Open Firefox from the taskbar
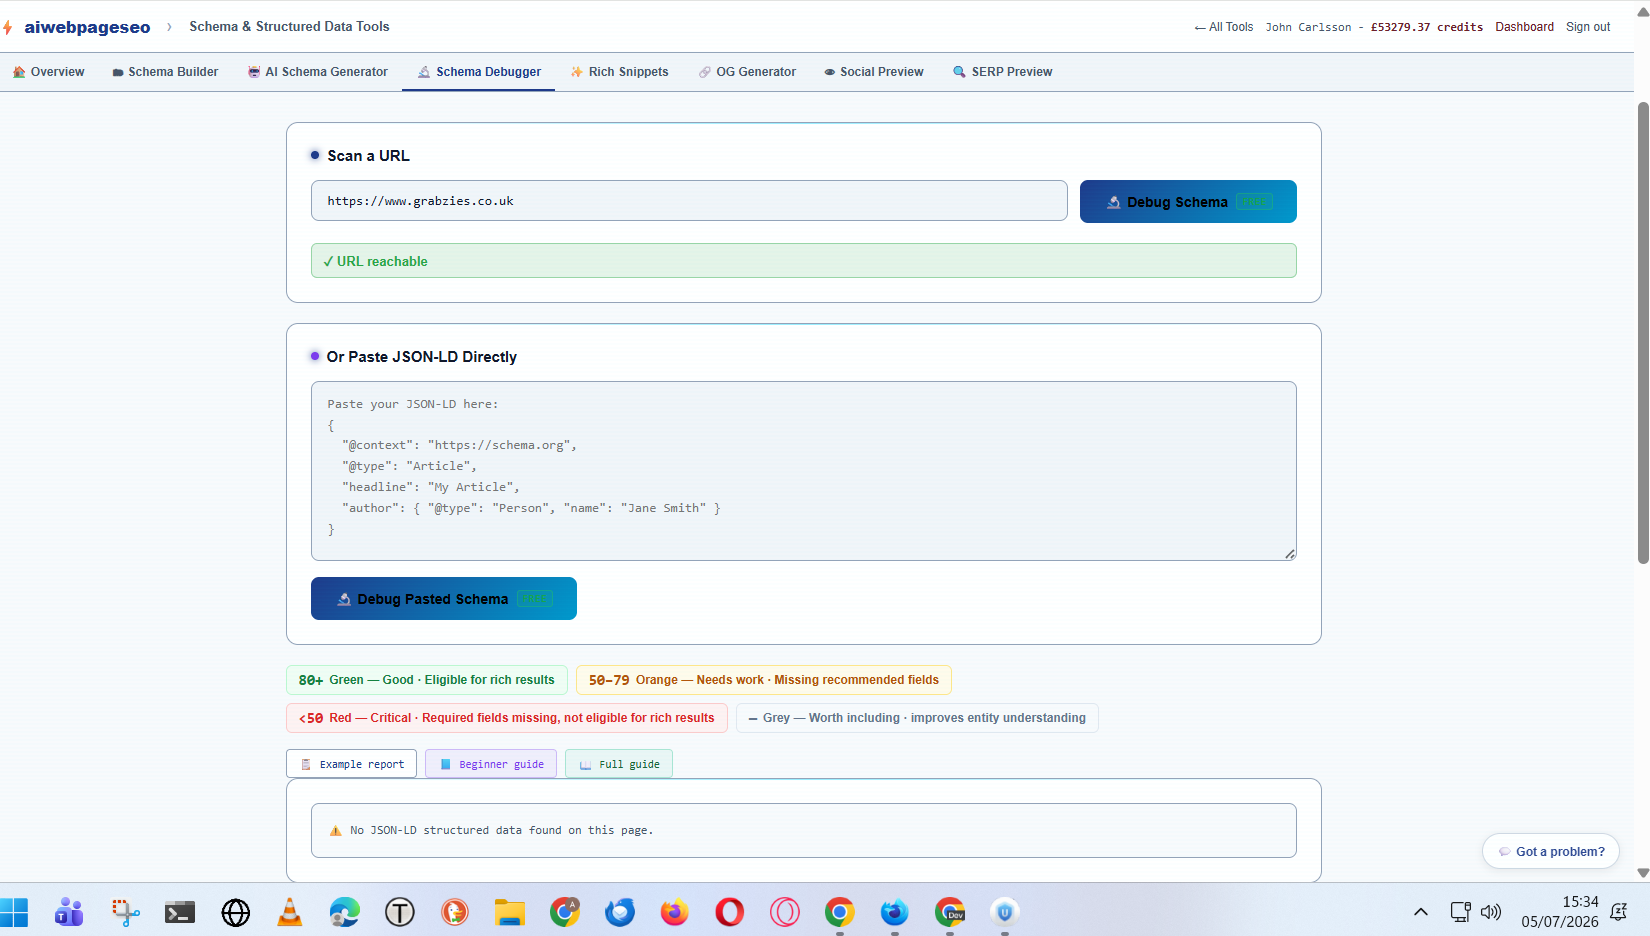Screen dimensions: 1650x936 (x=675, y=912)
